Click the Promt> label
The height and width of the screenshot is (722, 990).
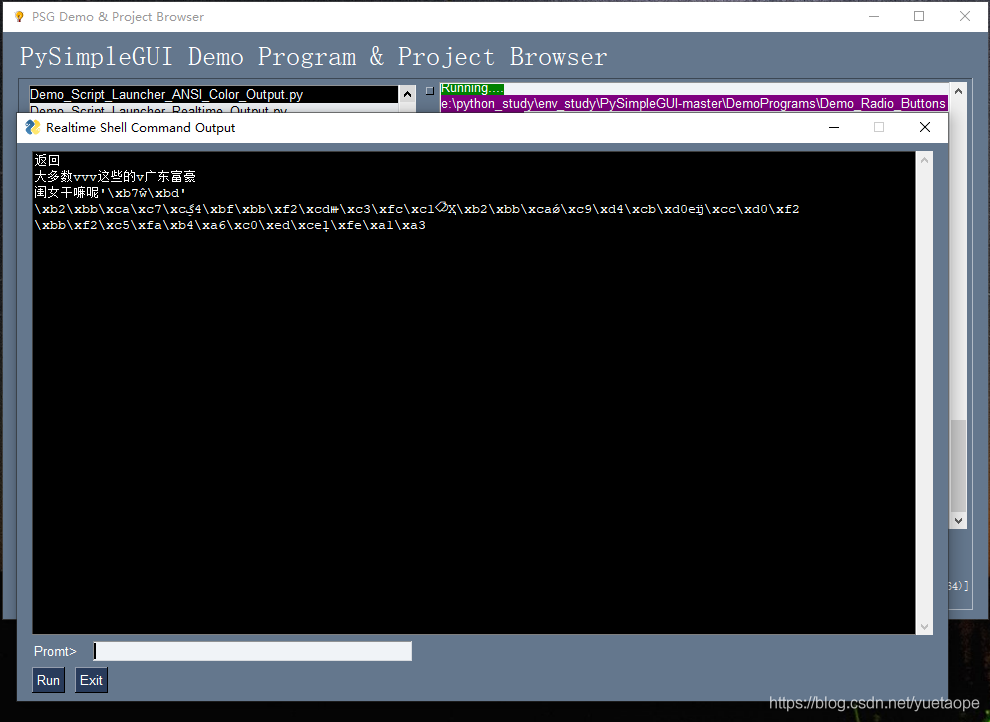tap(55, 651)
